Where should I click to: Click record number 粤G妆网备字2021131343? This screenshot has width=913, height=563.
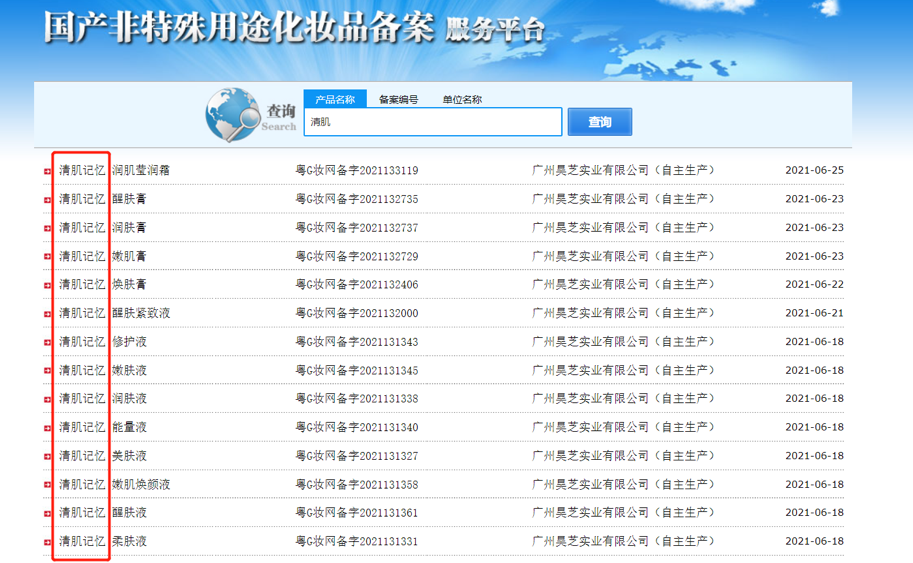tap(356, 341)
